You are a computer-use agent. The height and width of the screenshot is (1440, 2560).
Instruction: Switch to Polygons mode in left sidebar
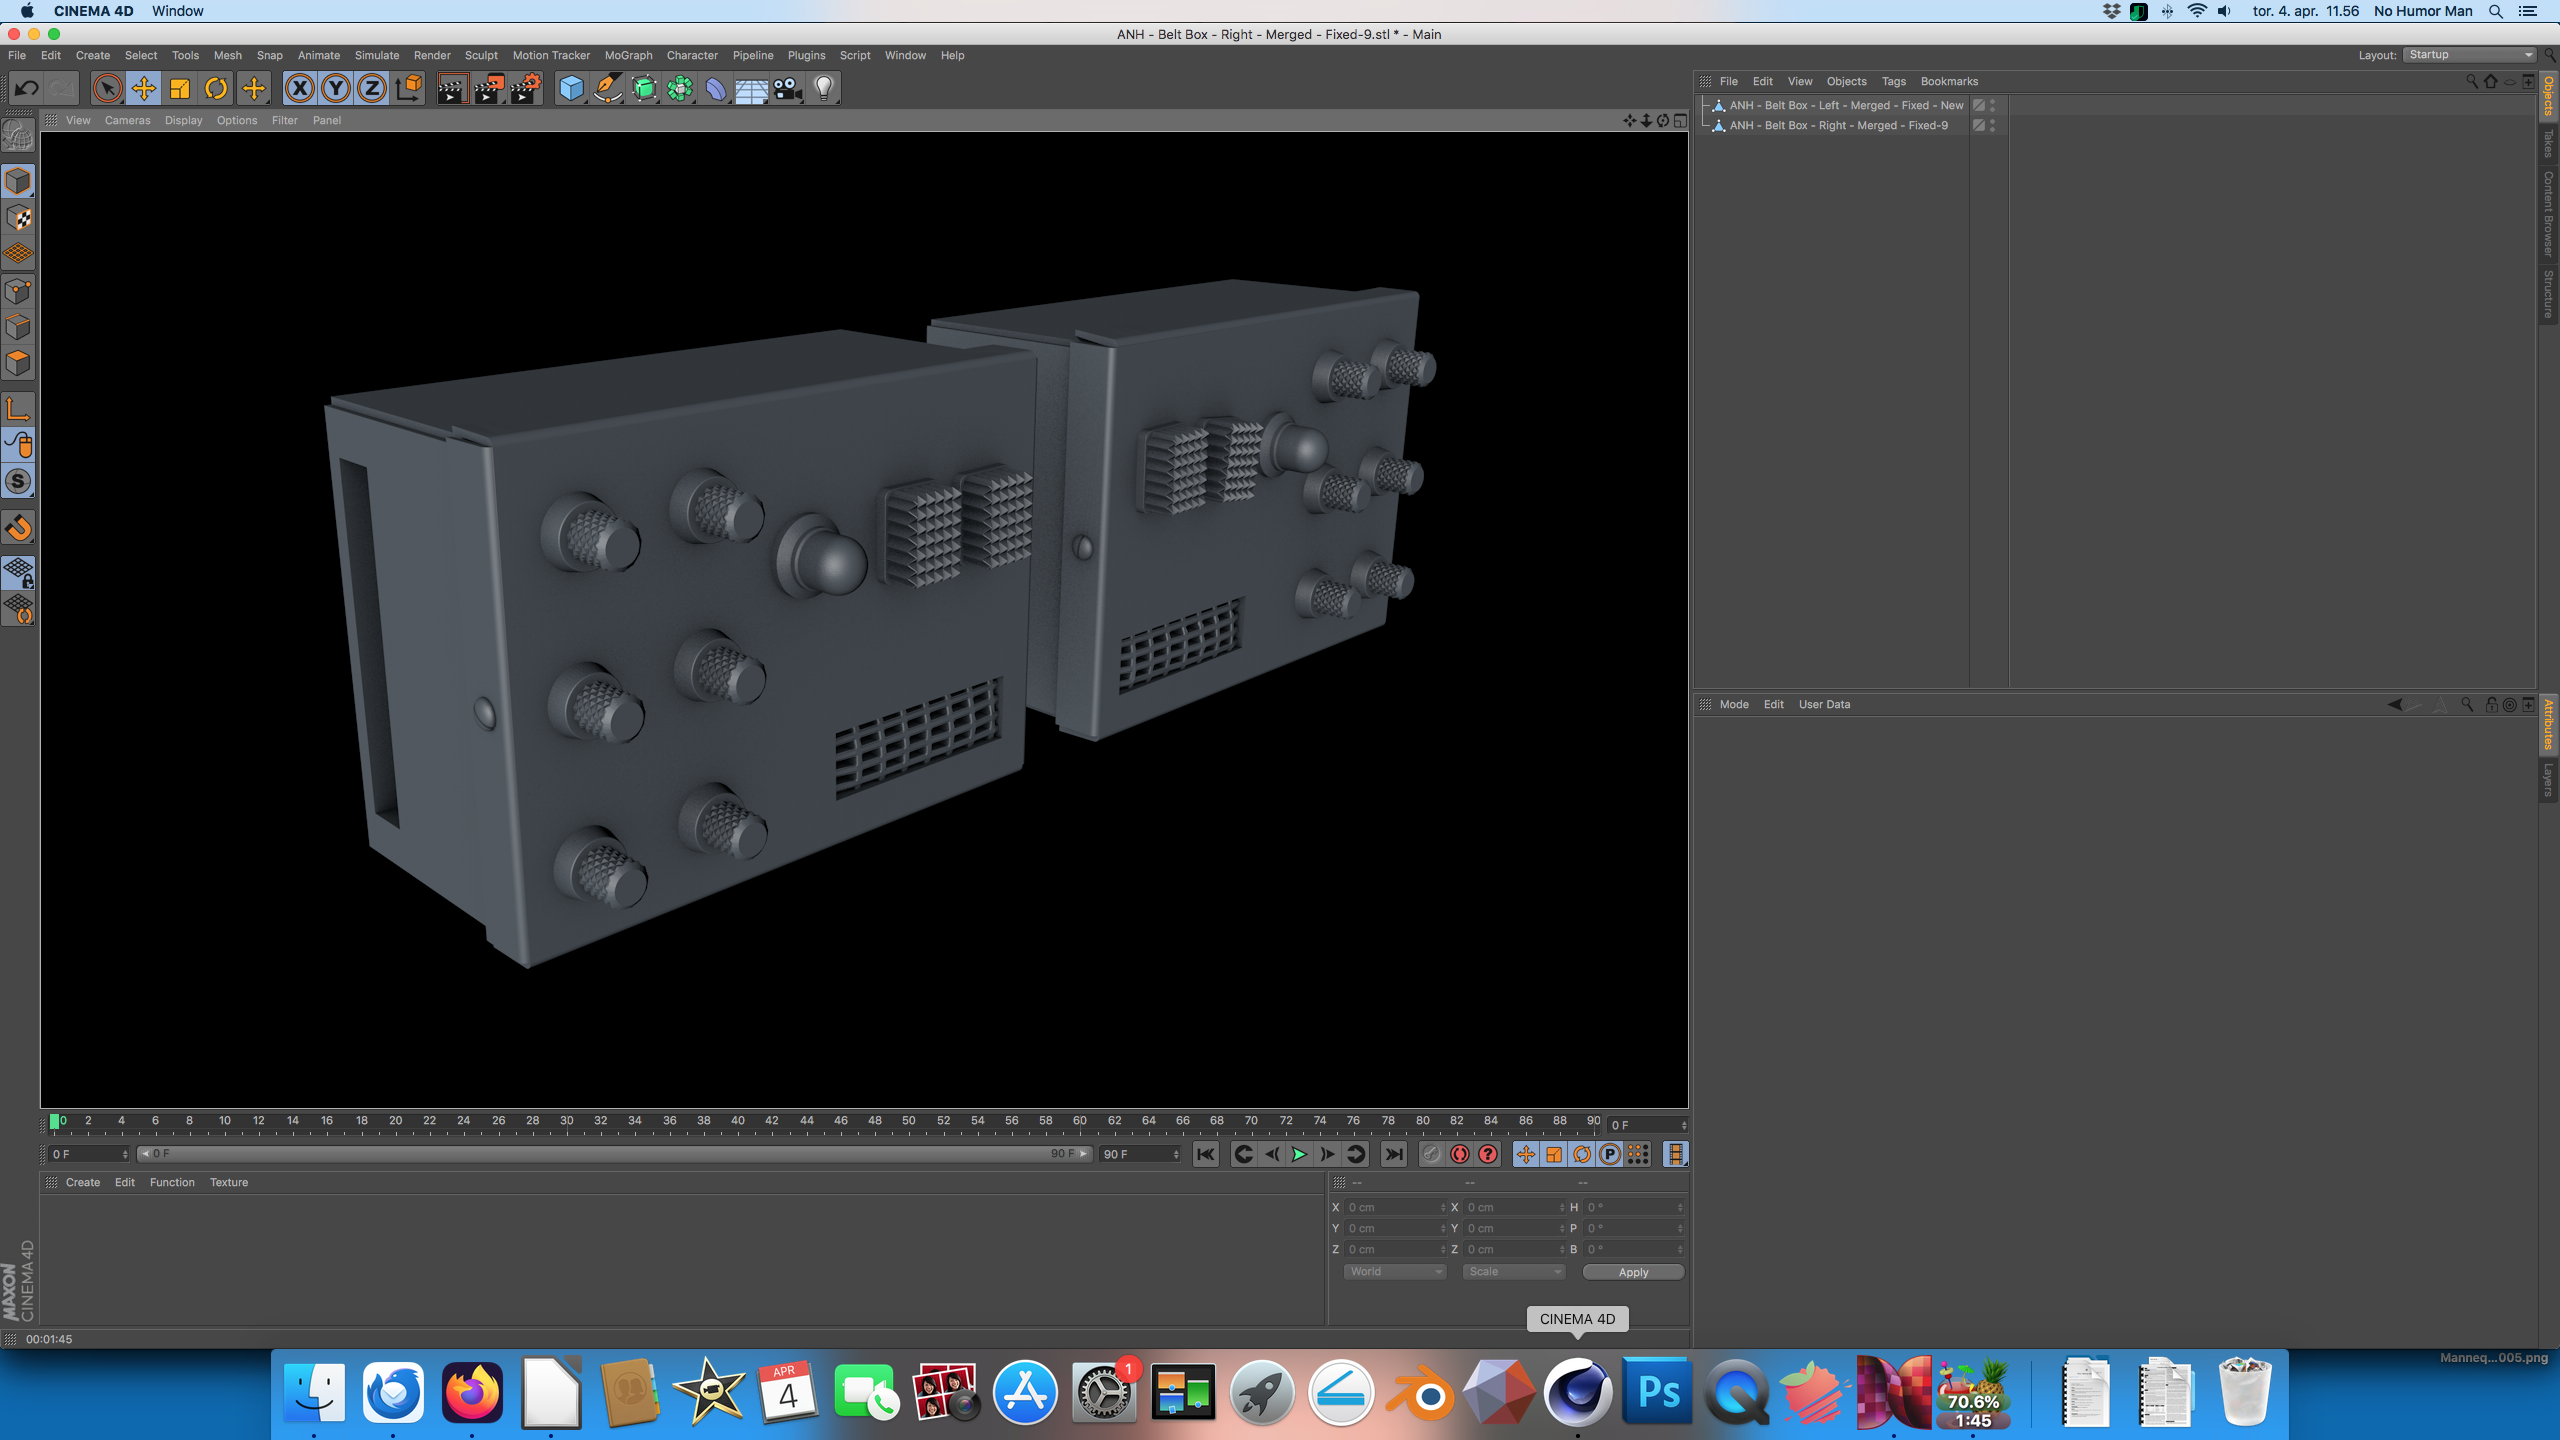(18, 364)
